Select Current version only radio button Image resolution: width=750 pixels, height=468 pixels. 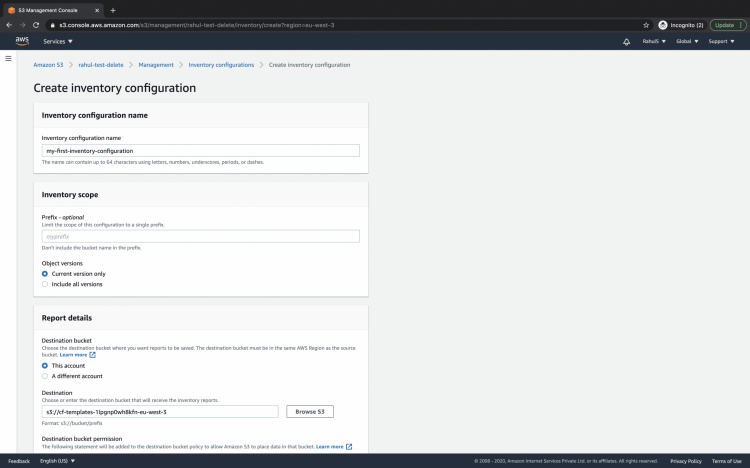tap(45, 273)
